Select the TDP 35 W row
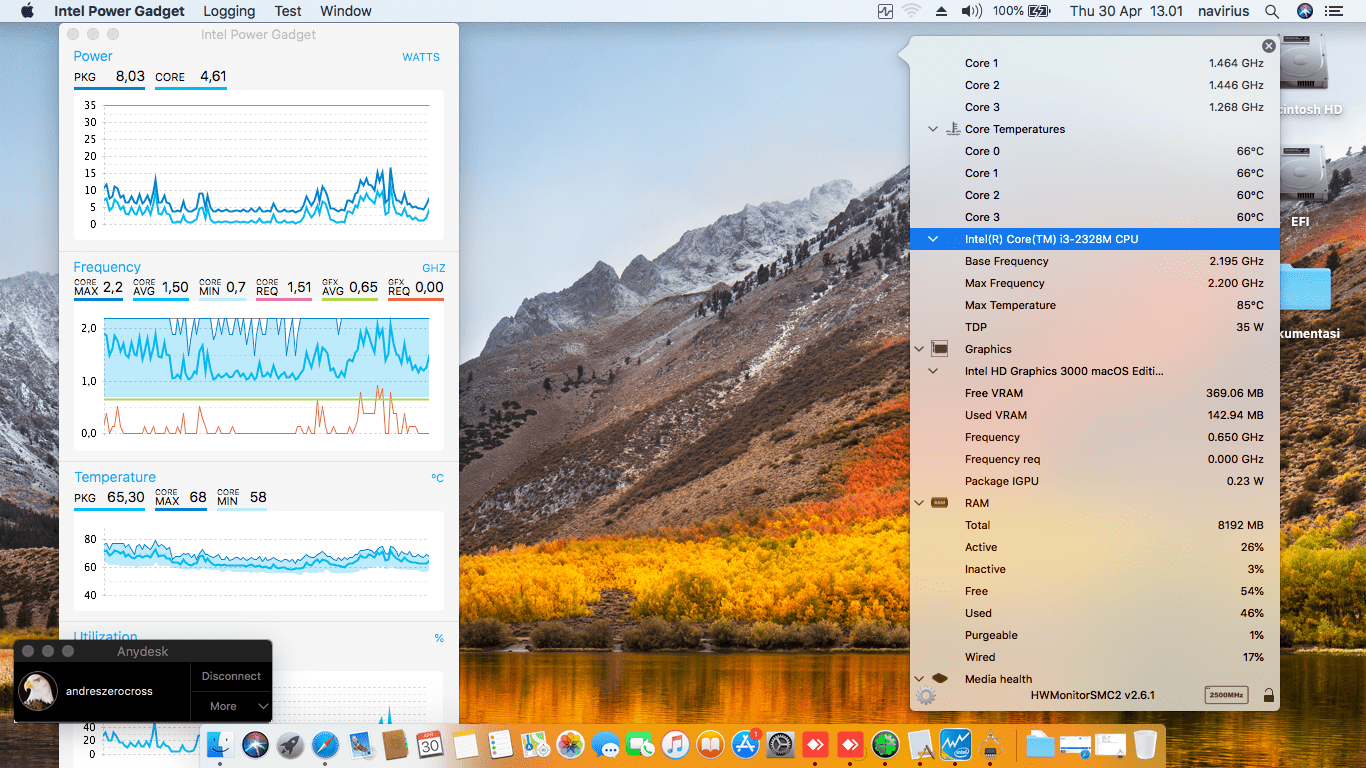The height and width of the screenshot is (768, 1366). (1095, 327)
